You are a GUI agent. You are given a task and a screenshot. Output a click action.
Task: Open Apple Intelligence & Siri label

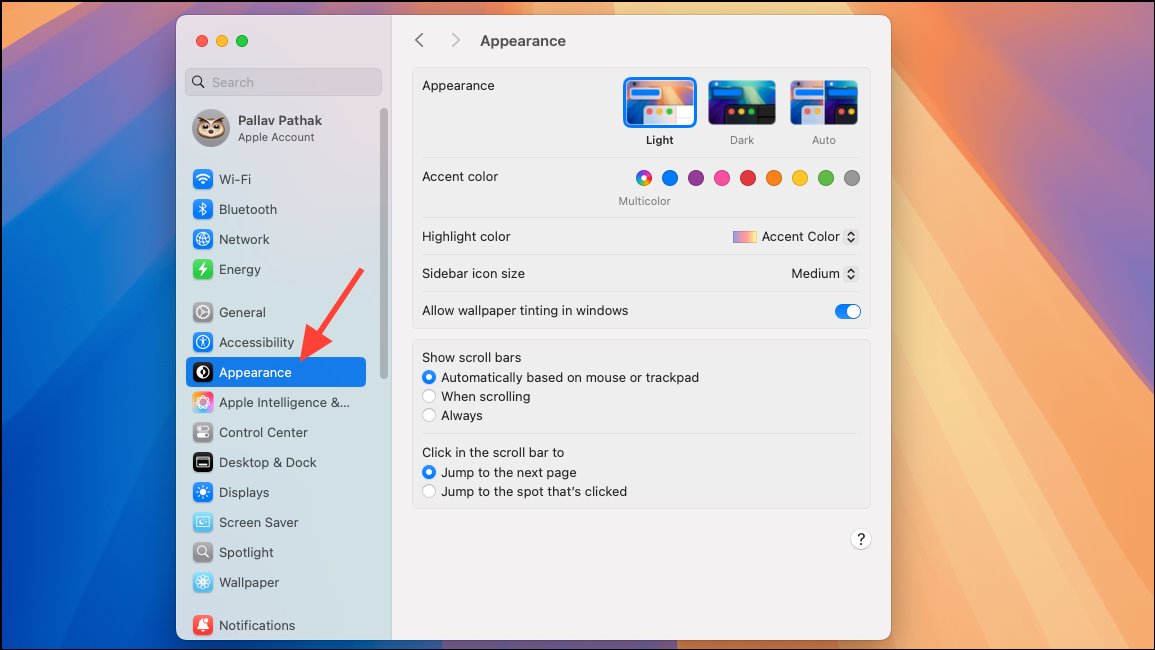click(284, 402)
